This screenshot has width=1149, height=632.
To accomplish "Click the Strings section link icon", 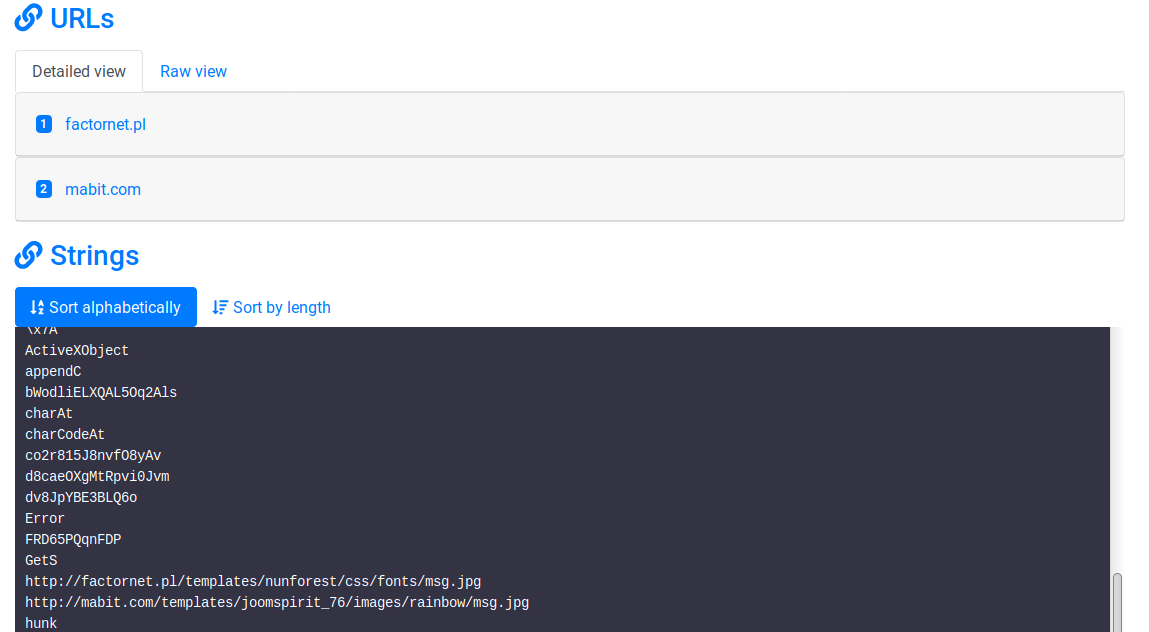I will click(x=29, y=255).
